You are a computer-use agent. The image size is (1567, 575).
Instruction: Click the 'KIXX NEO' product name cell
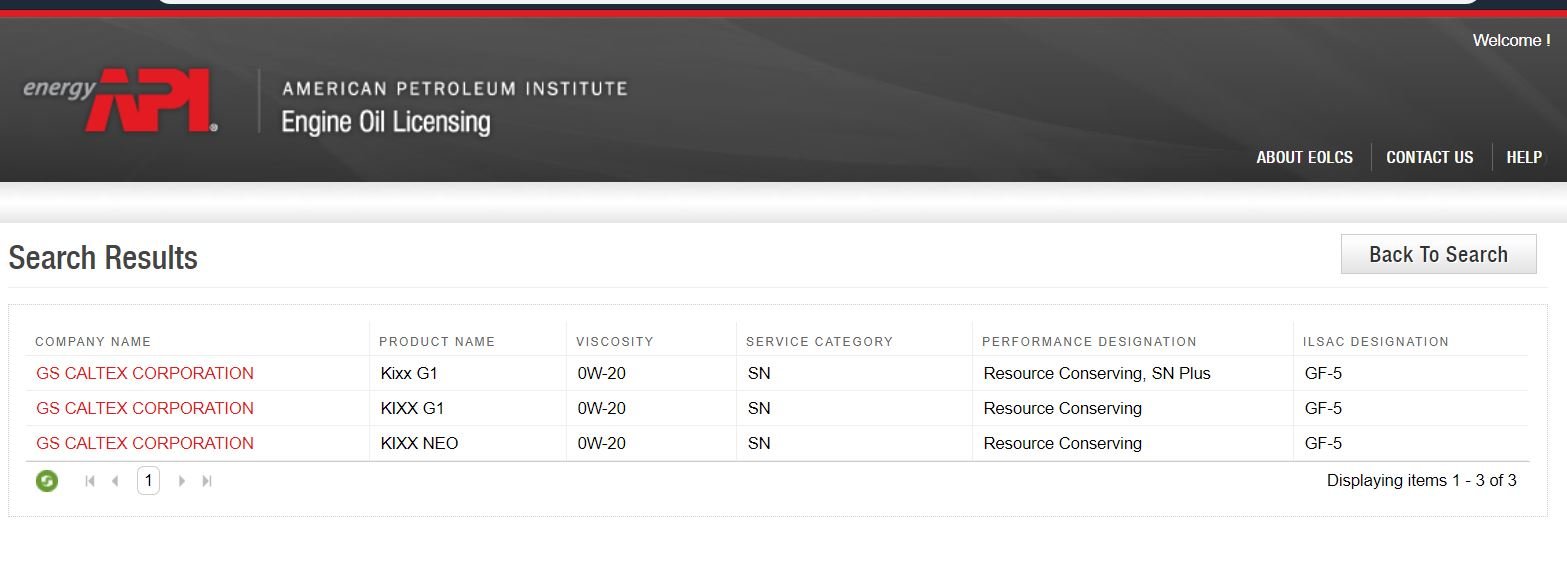[419, 443]
